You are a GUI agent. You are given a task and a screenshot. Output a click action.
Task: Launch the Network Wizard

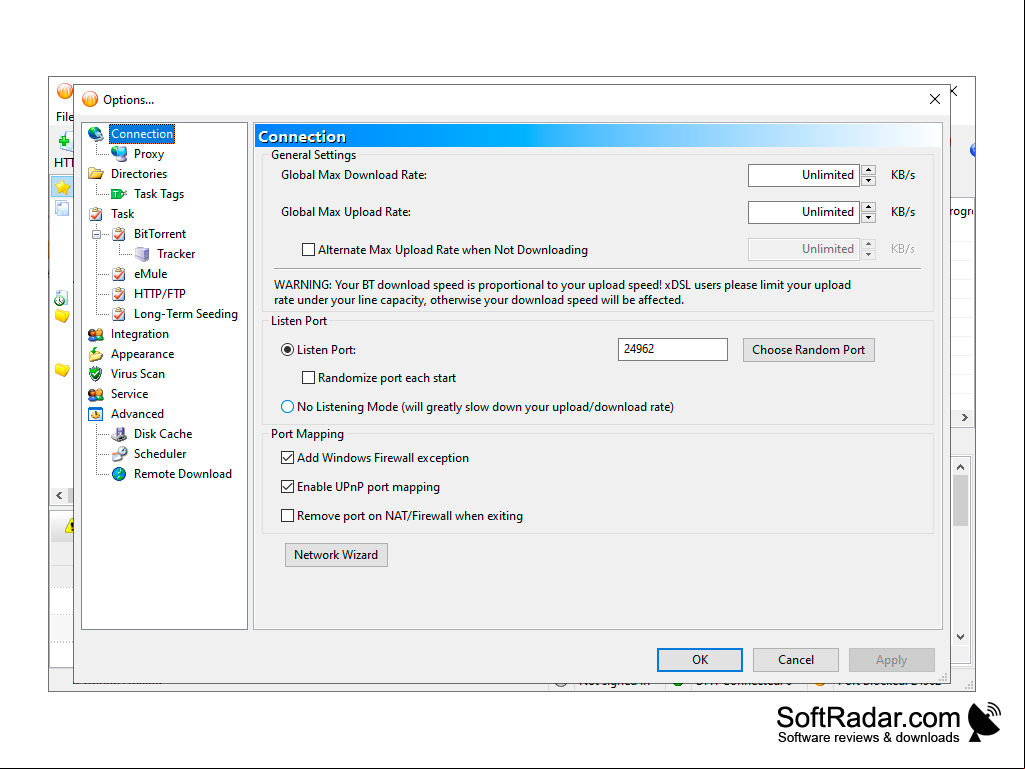[x=336, y=555]
